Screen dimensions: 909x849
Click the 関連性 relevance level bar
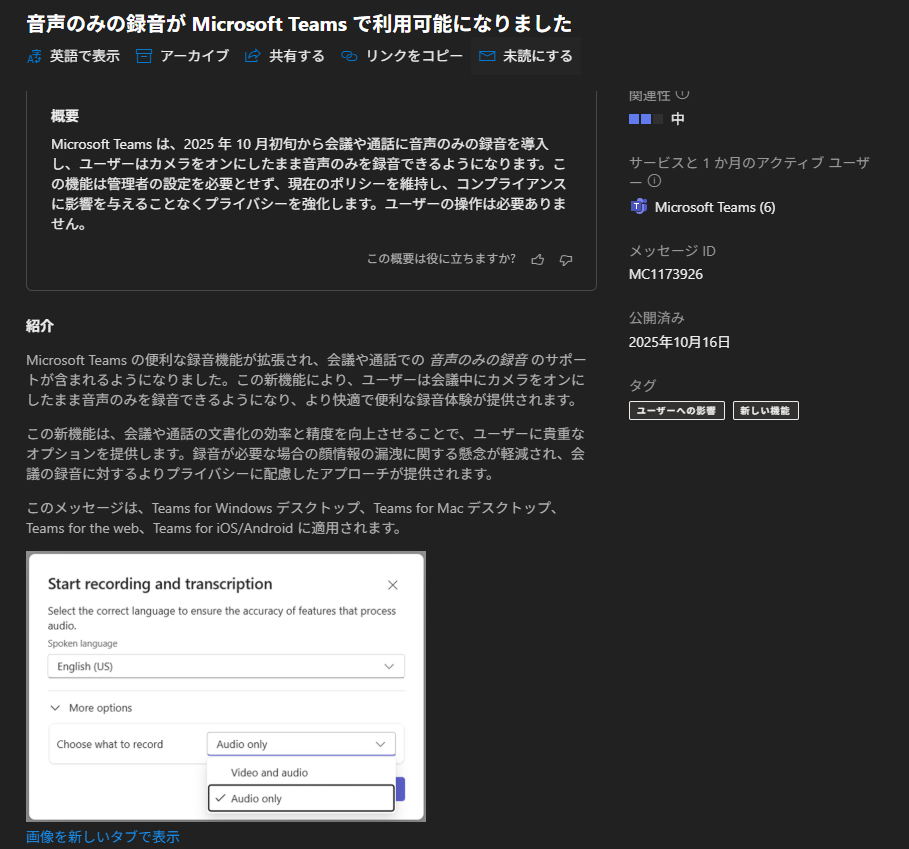[645, 119]
